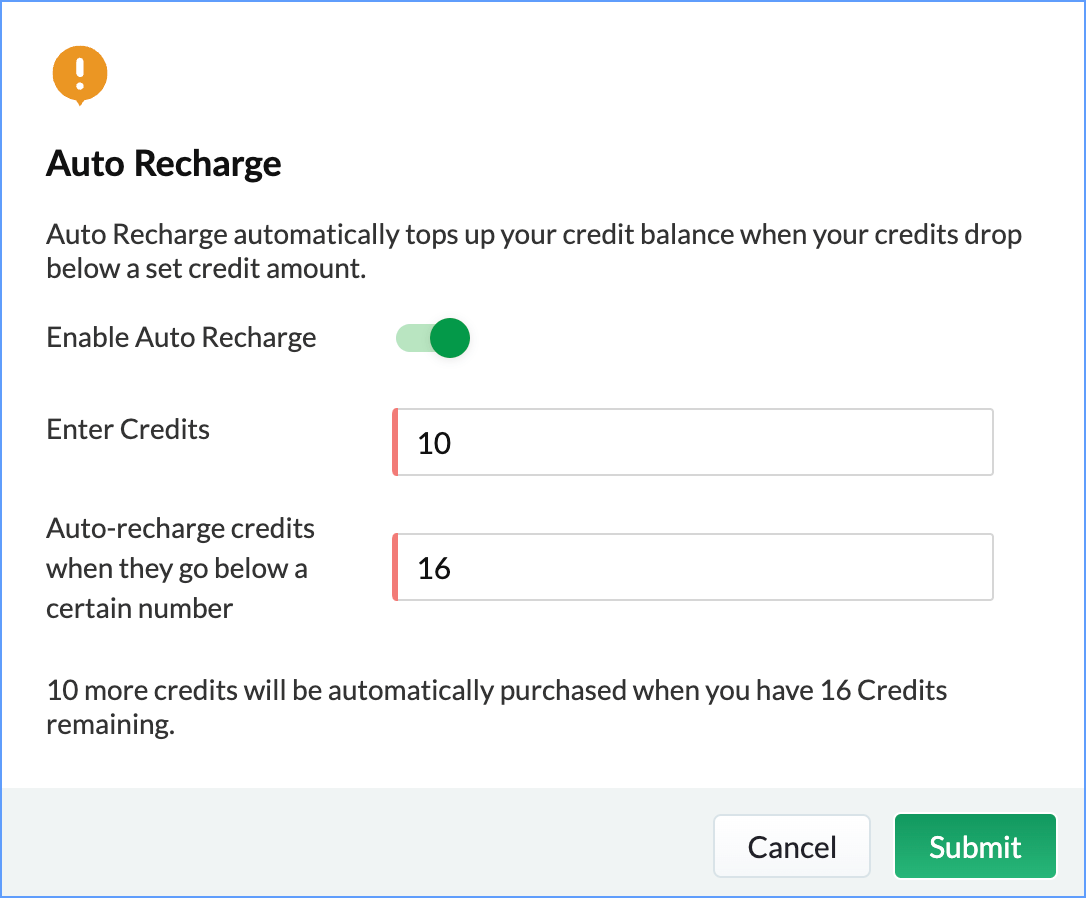The width and height of the screenshot is (1086, 898).
Task: Toggle the Enable Auto Recharge switch
Action: [x=433, y=338]
